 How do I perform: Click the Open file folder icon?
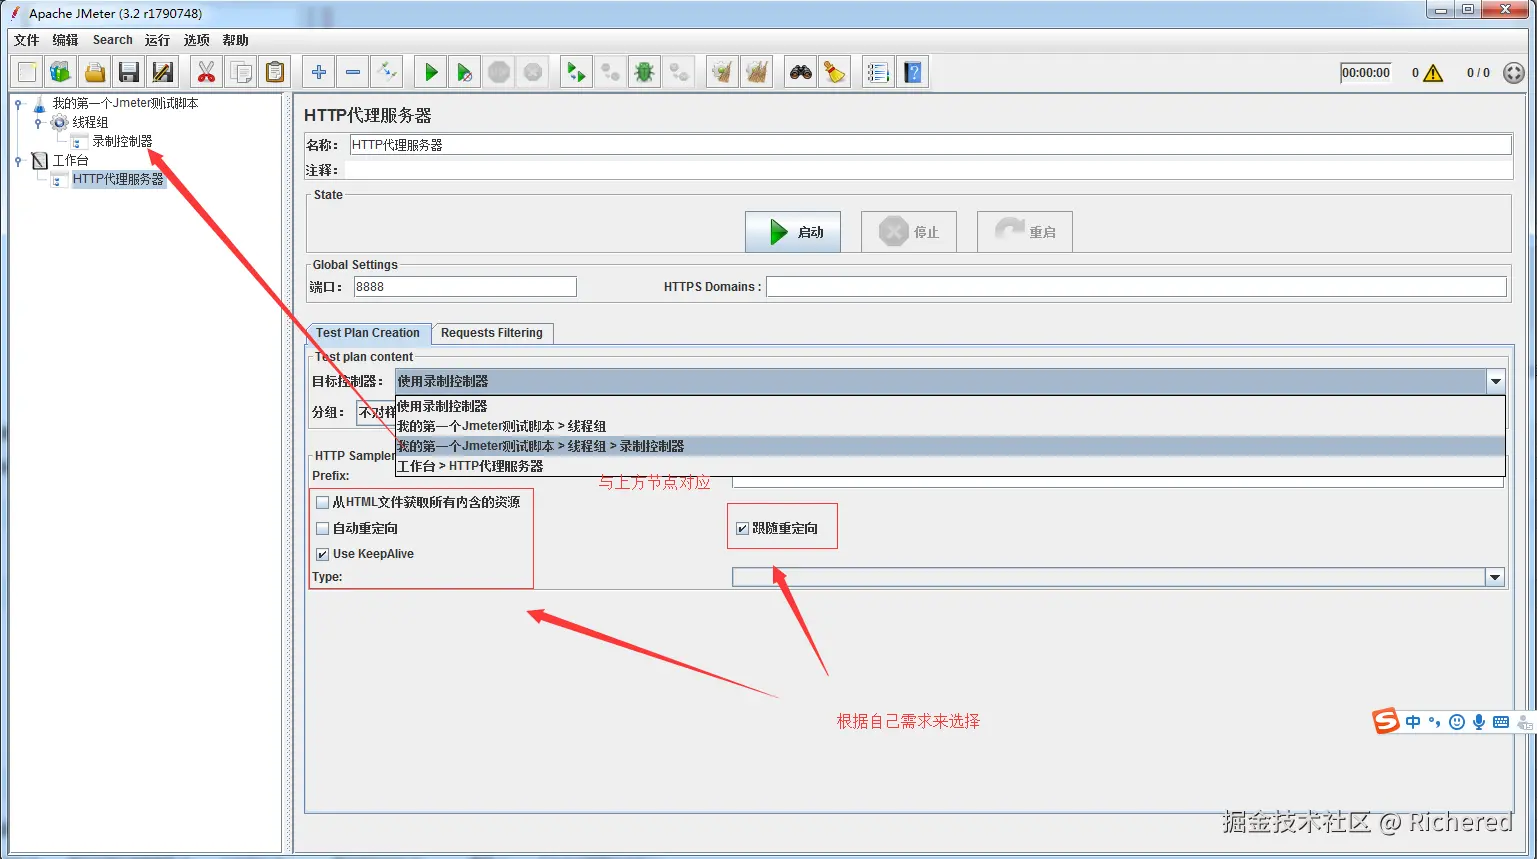[x=95, y=72]
